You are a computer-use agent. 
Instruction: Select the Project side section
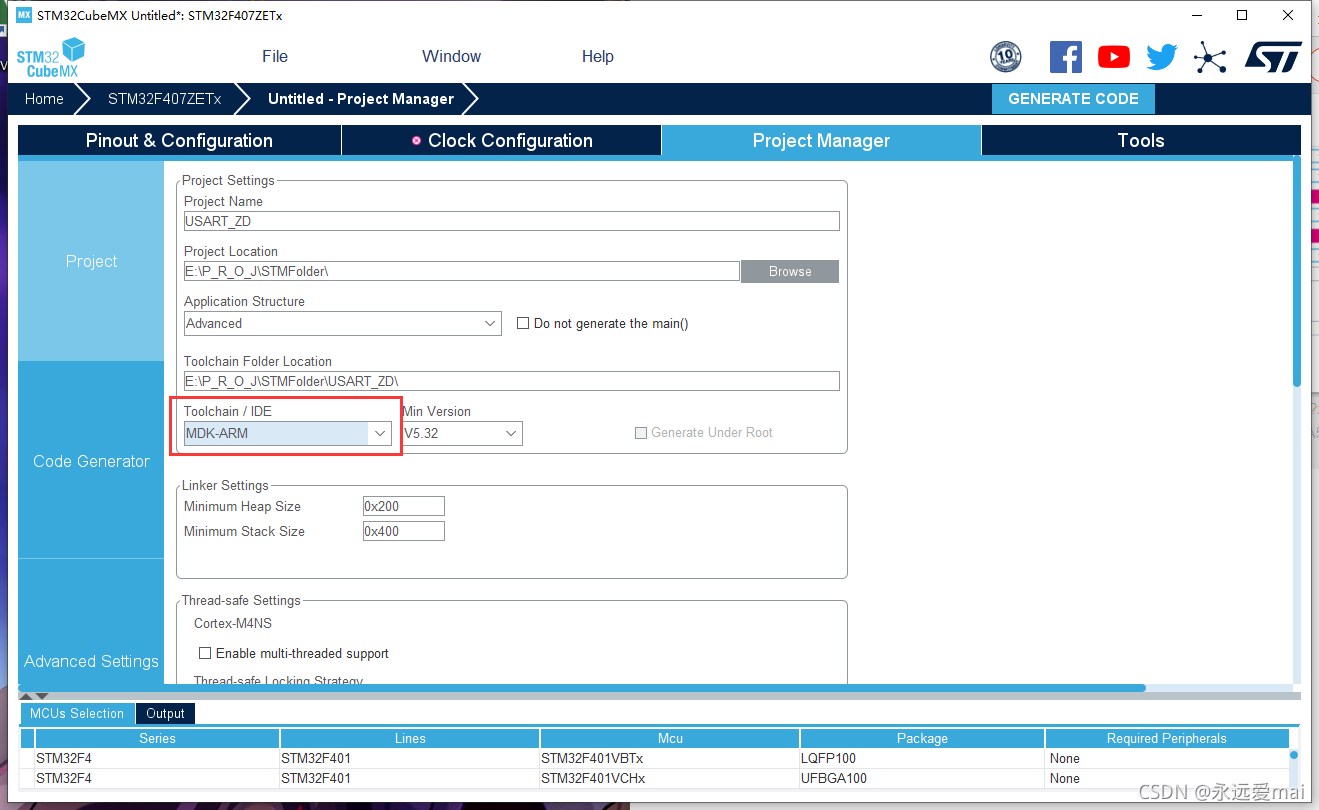coord(91,261)
